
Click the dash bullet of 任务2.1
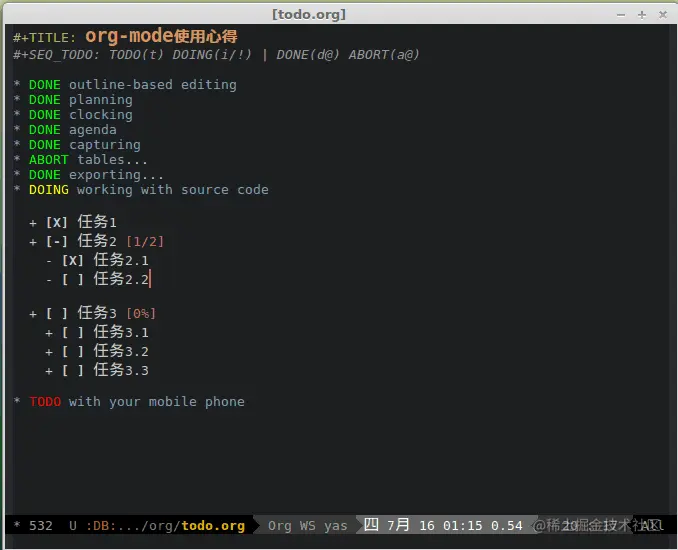coord(49,261)
